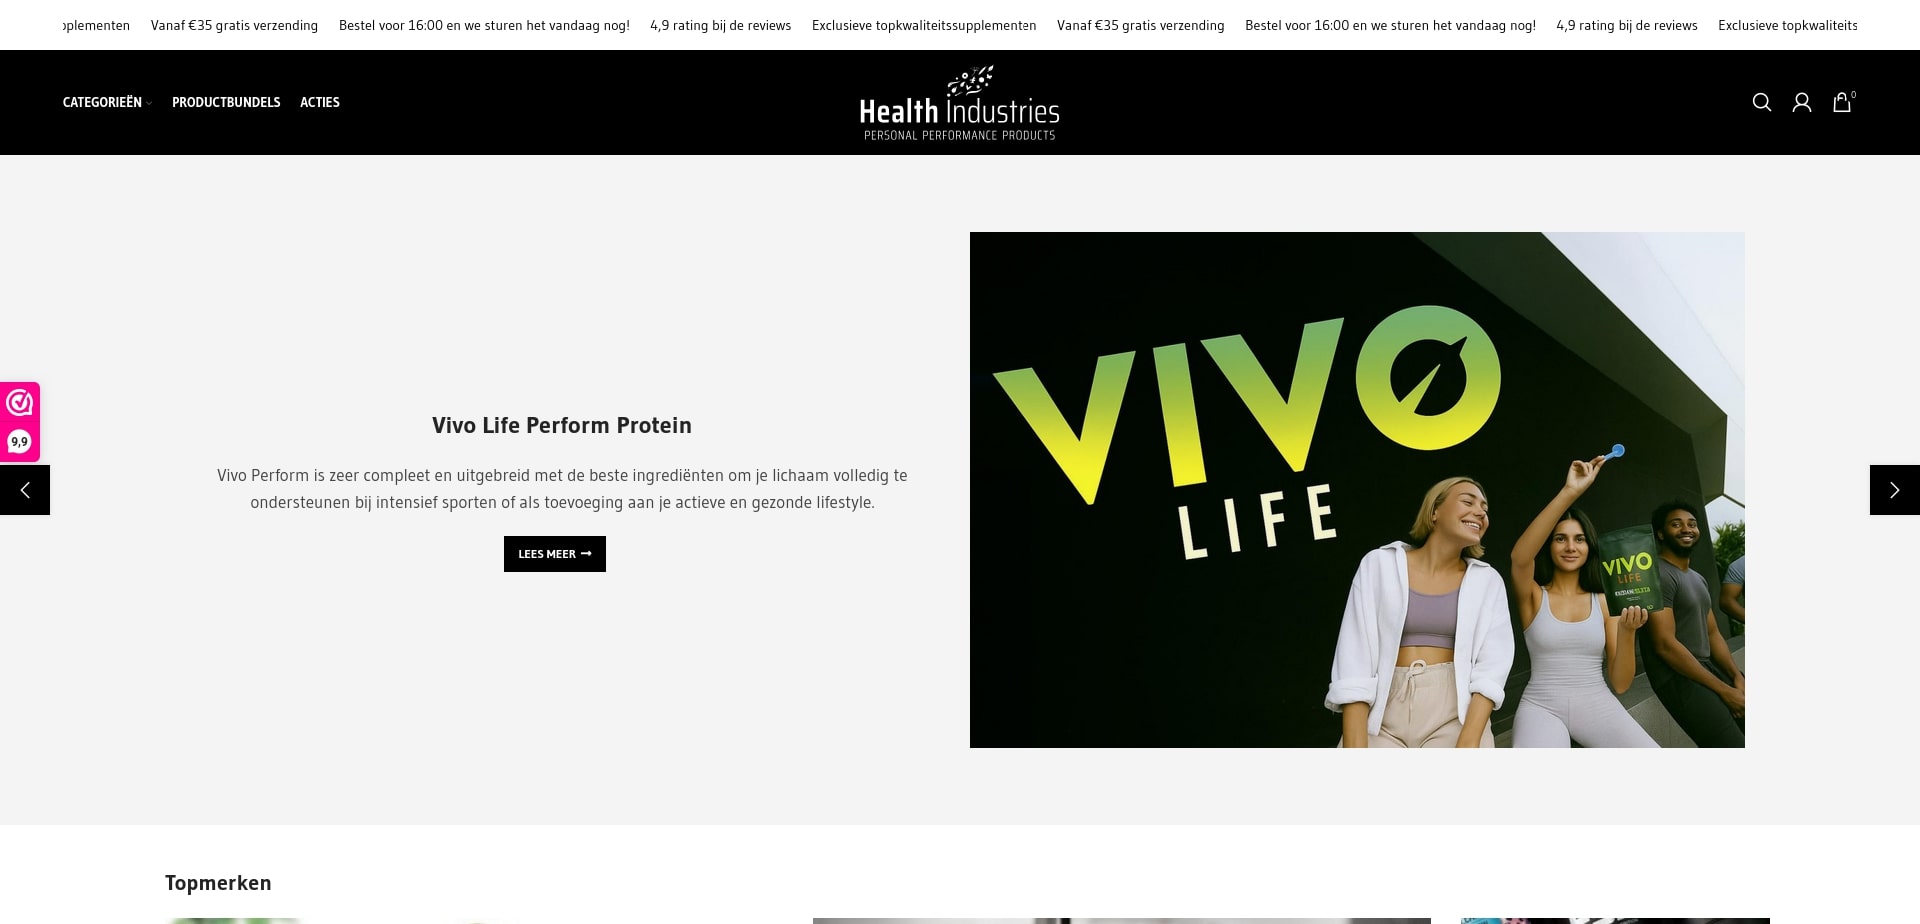Open the Acties menu item
Viewport: 1920px width, 924px height.
(320, 102)
